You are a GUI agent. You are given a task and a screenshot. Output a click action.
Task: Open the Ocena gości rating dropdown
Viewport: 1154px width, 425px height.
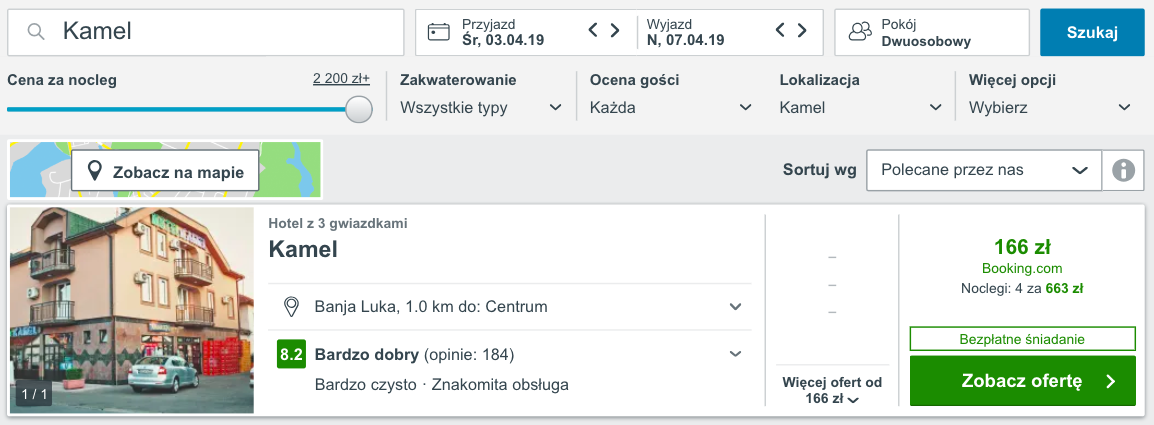coord(670,107)
